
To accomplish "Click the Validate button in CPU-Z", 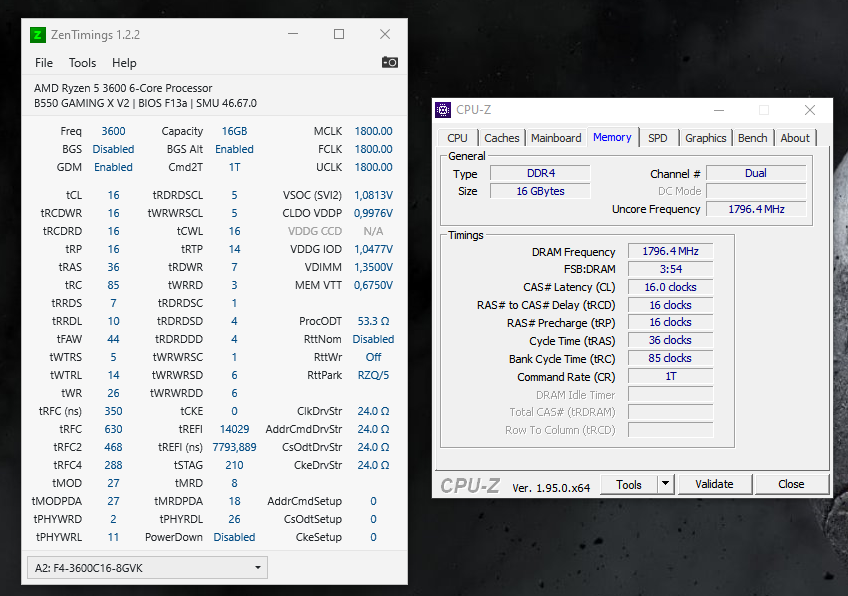I will click(x=714, y=484).
